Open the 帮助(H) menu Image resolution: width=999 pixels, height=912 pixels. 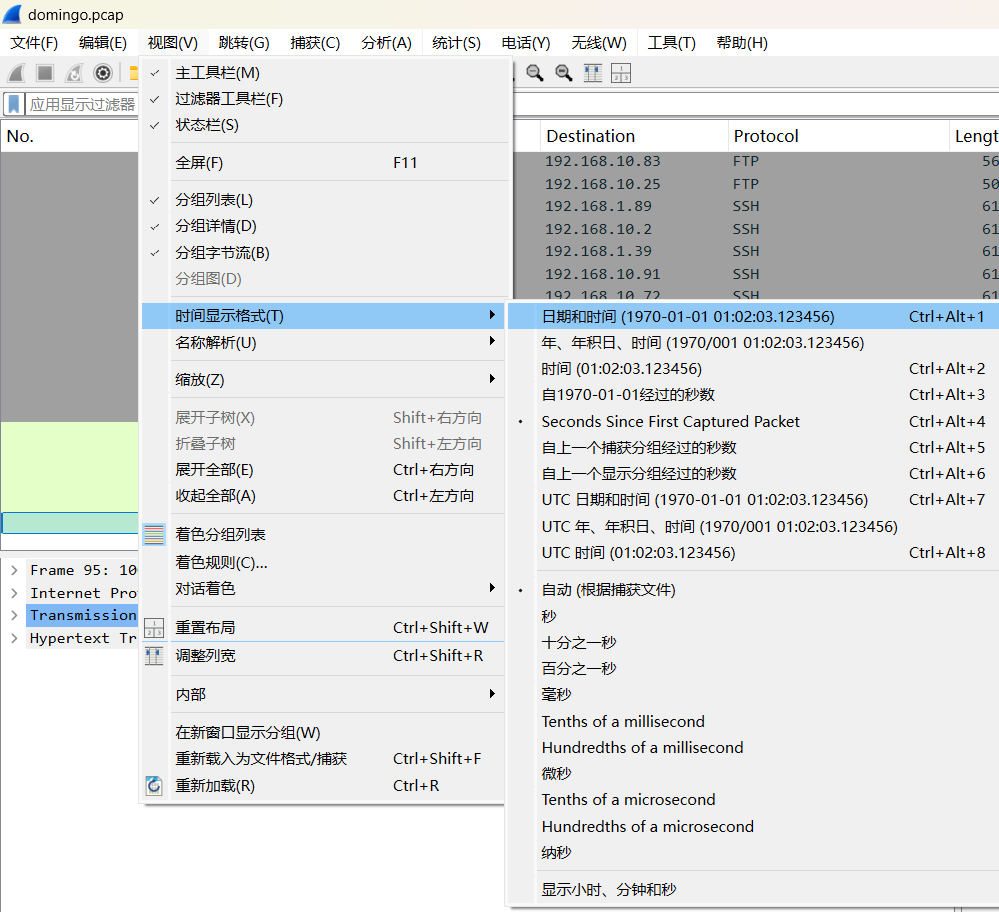pyautogui.click(x=742, y=43)
